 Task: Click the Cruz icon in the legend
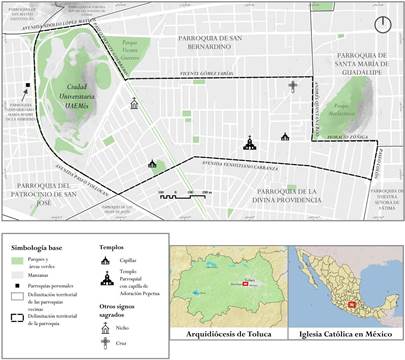click(105, 343)
